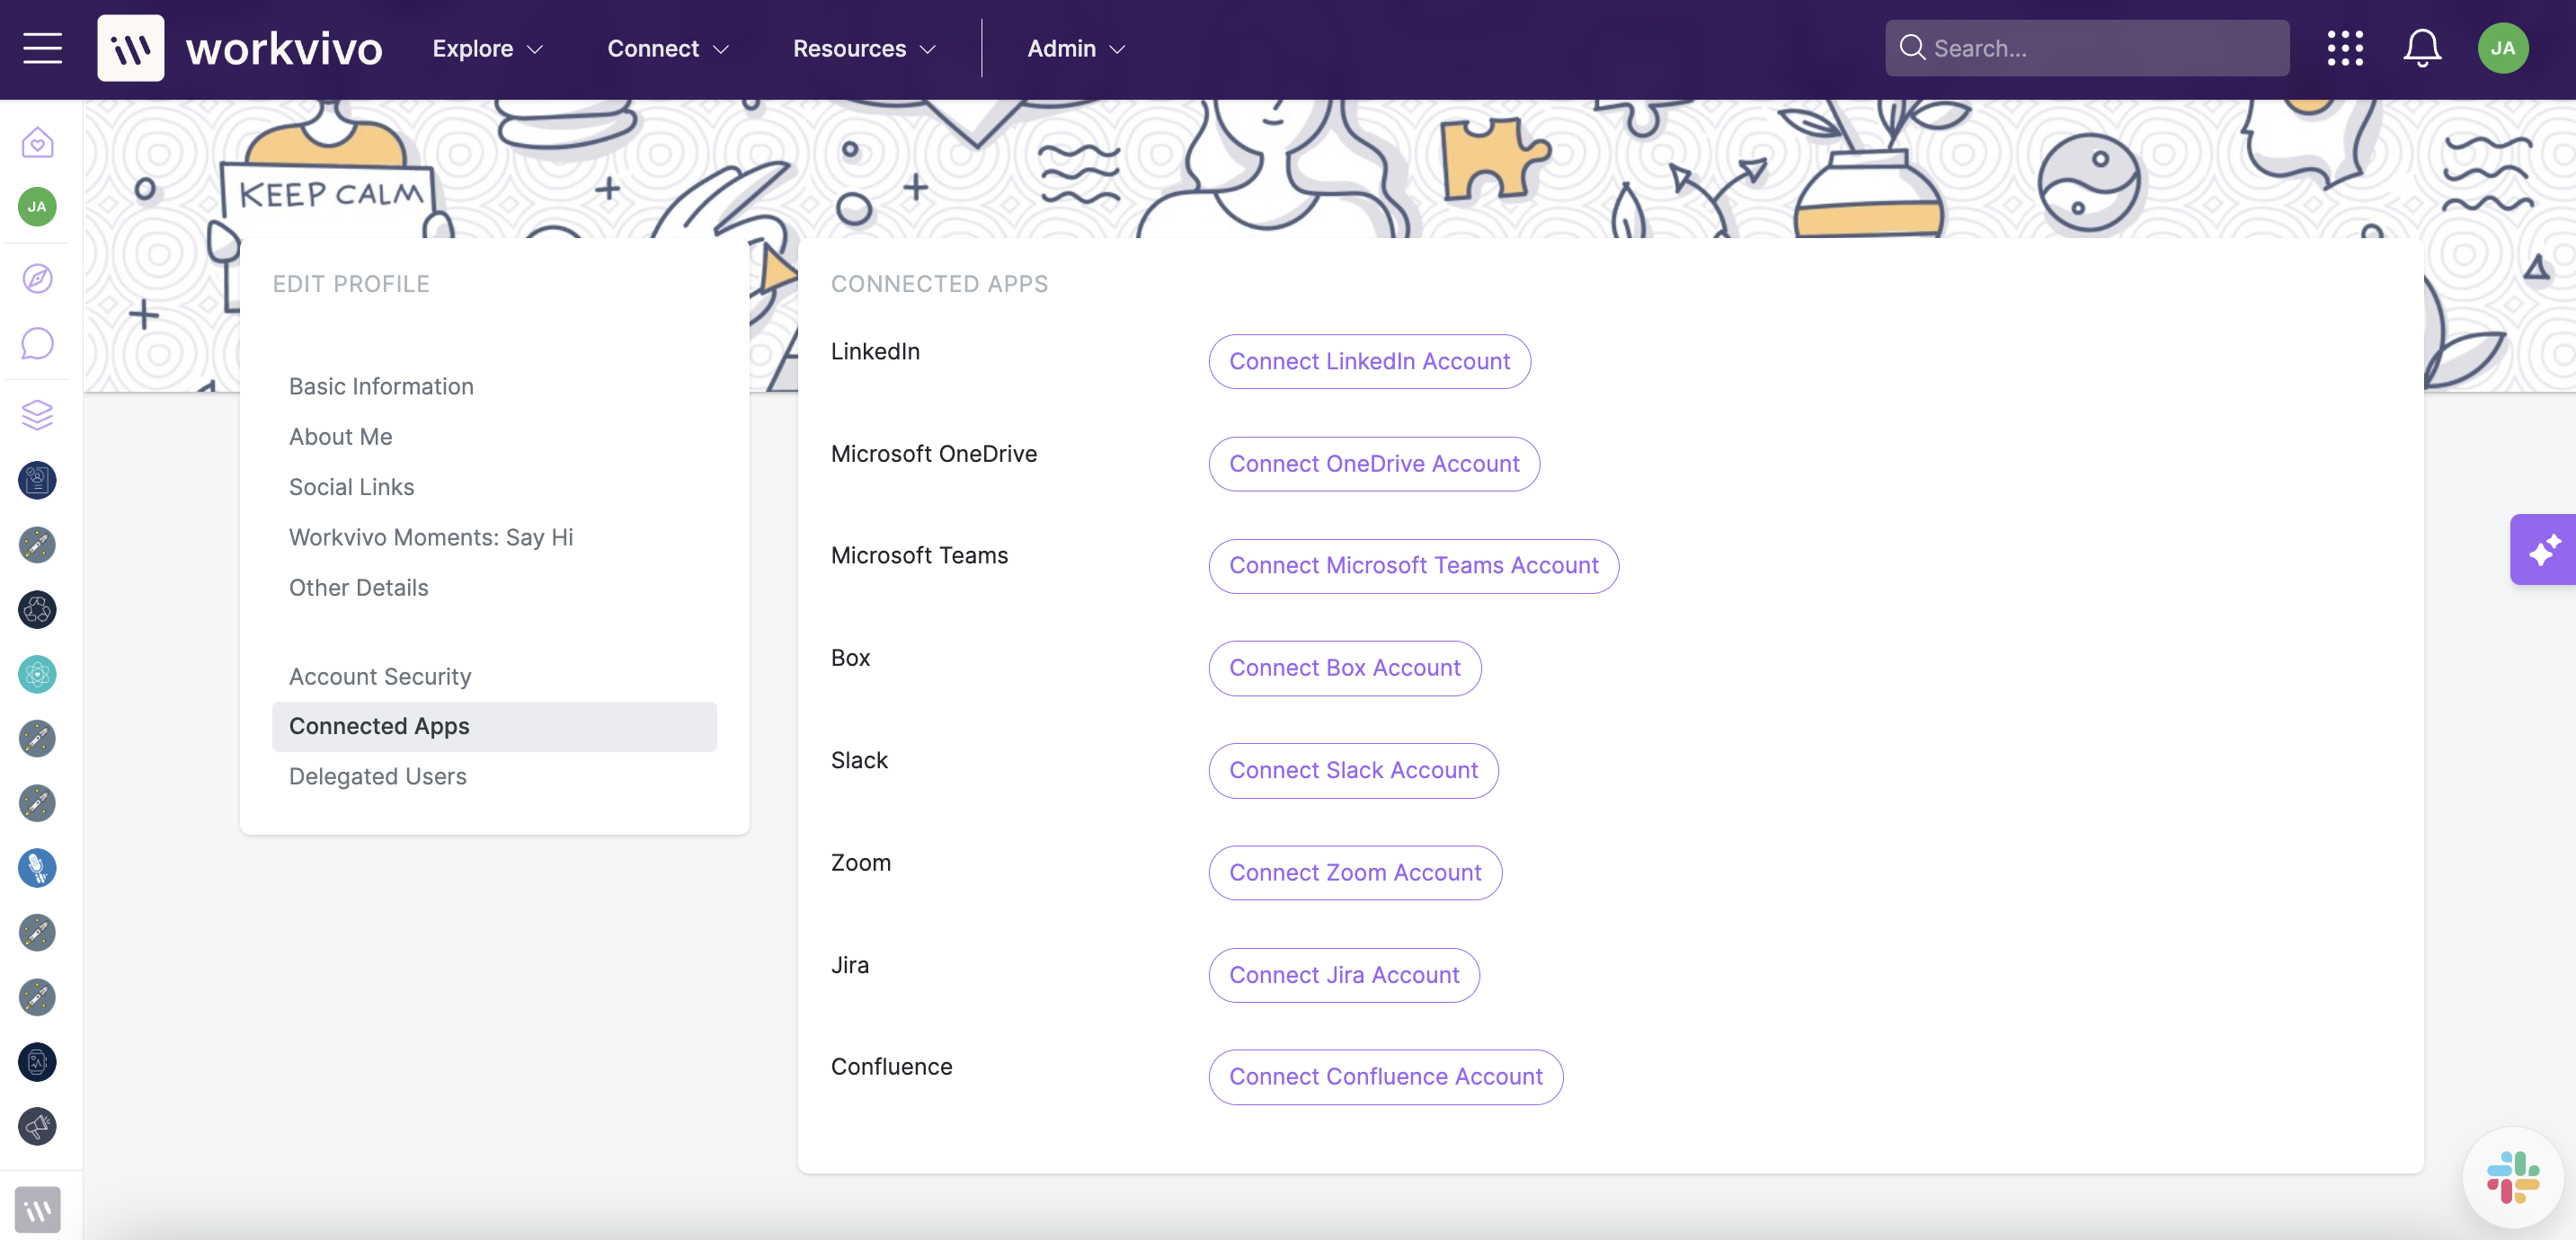Open the compass explore icon in the sidebar

click(x=37, y=278)
